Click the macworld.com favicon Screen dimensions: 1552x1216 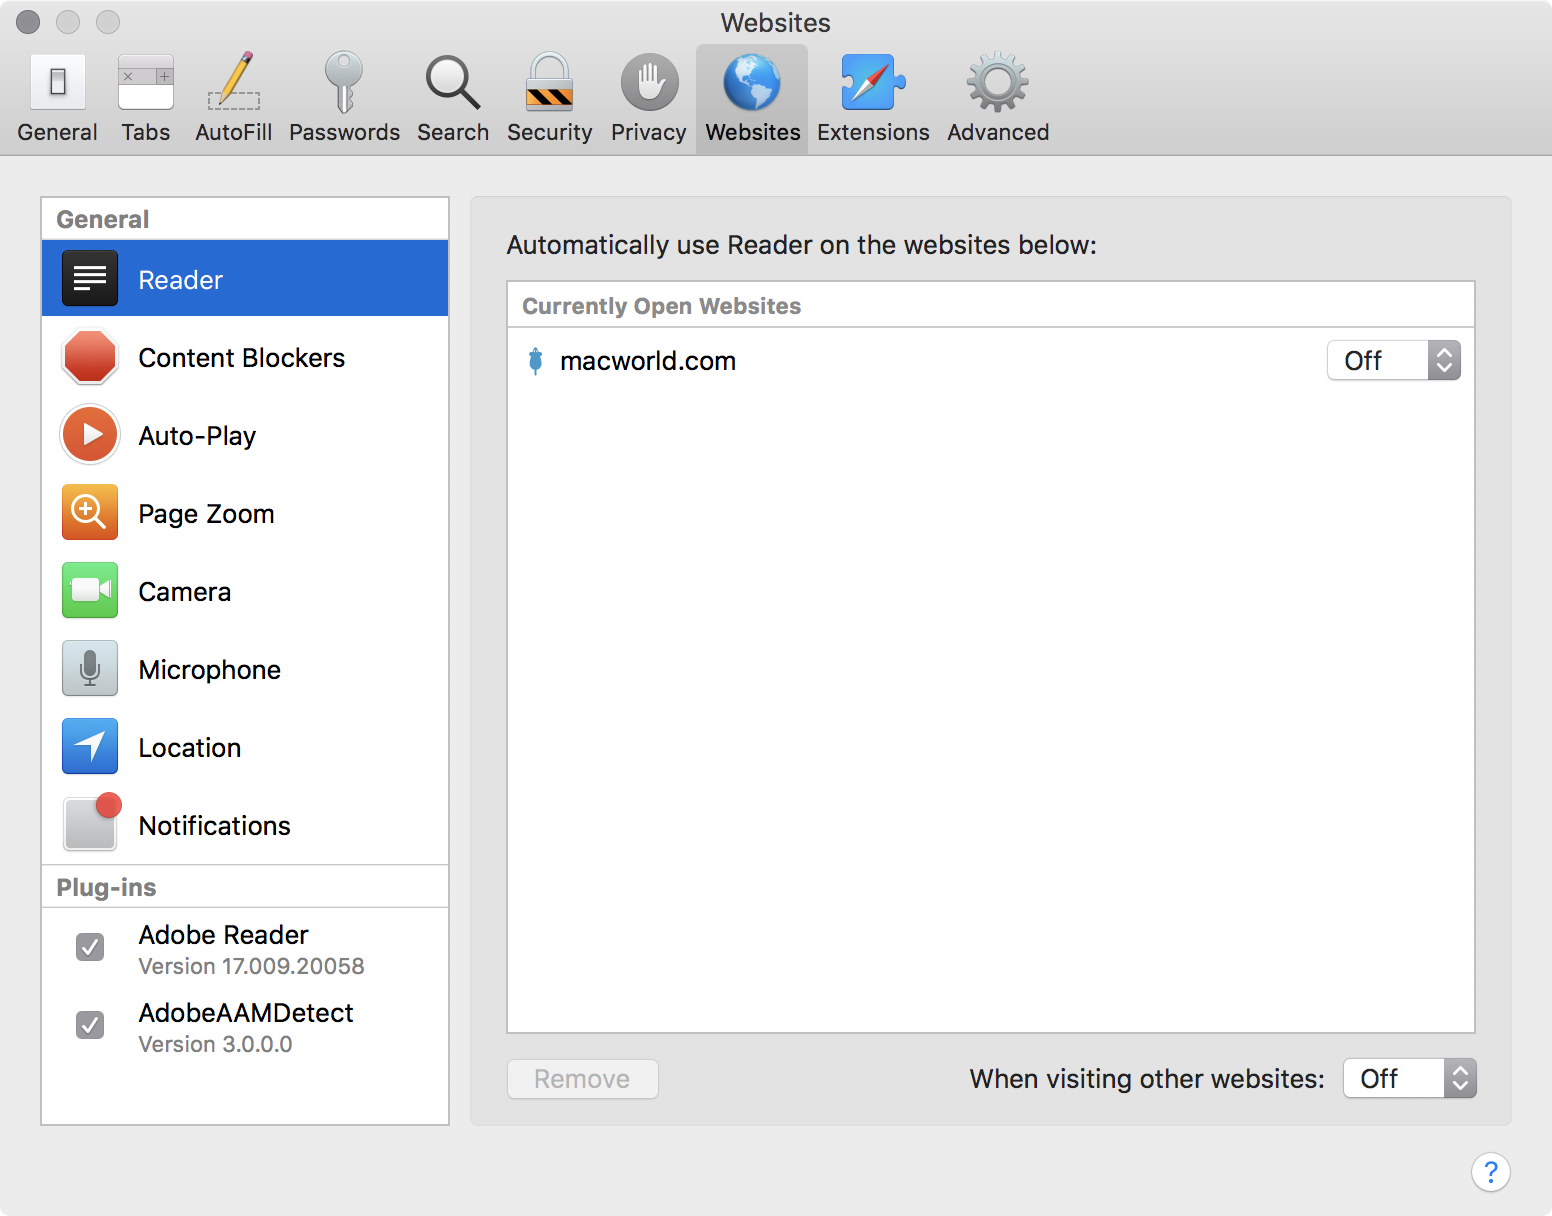[536, 361]
